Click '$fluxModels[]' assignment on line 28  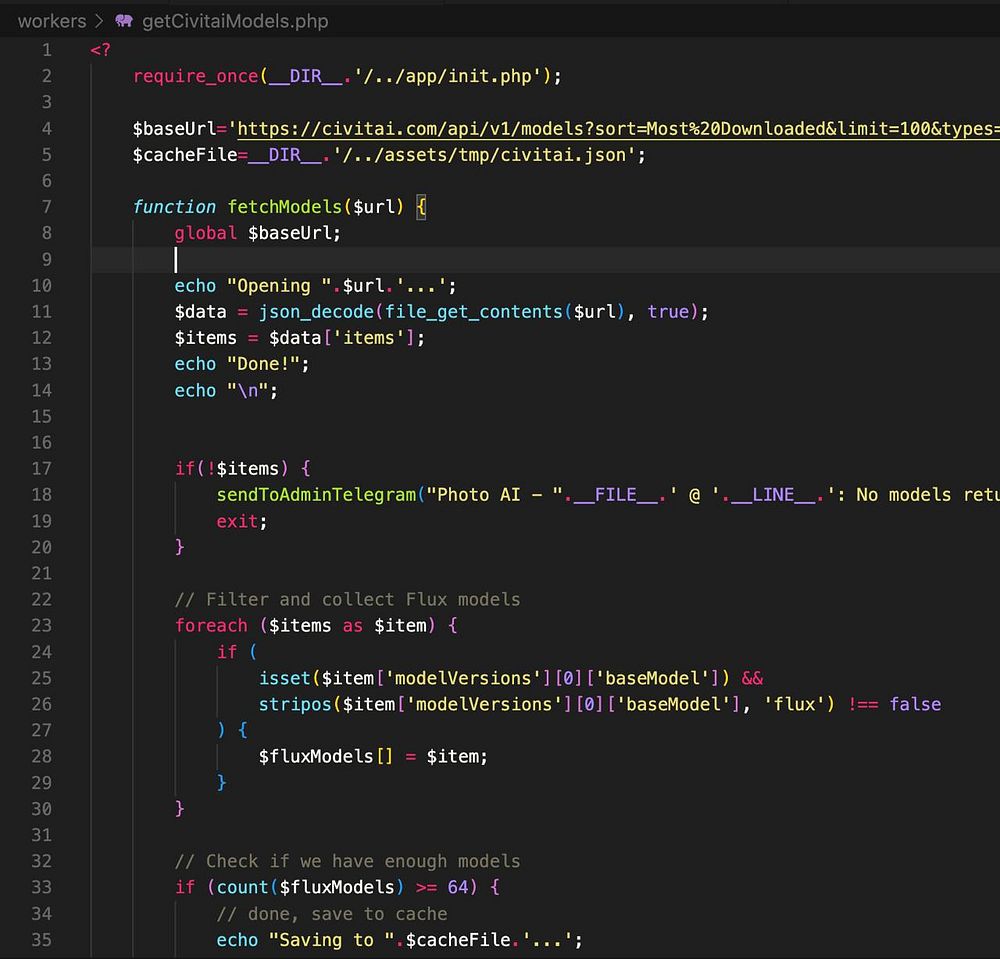pyautogui.click(x=326, y=756)
